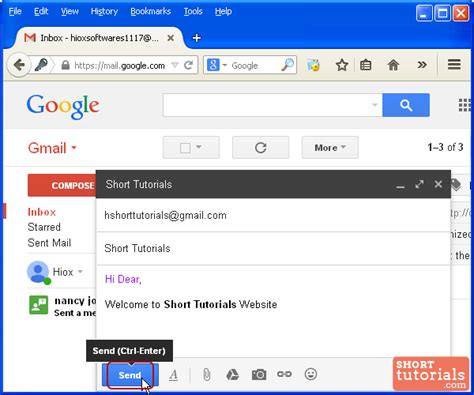The image size is (474, 395).
Task: Open the History menu
Action: (x=104, y=11)
